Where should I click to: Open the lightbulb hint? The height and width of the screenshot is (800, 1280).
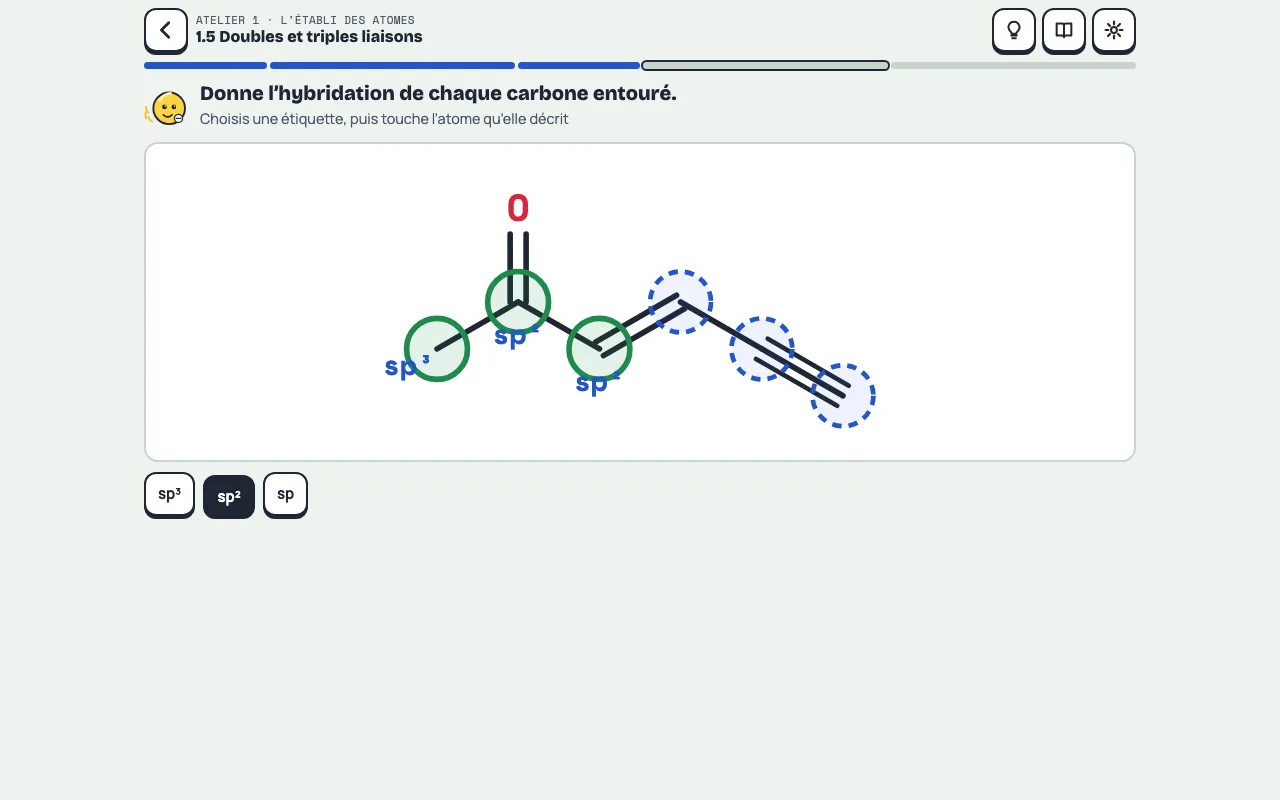click(x=1014, y=30)
